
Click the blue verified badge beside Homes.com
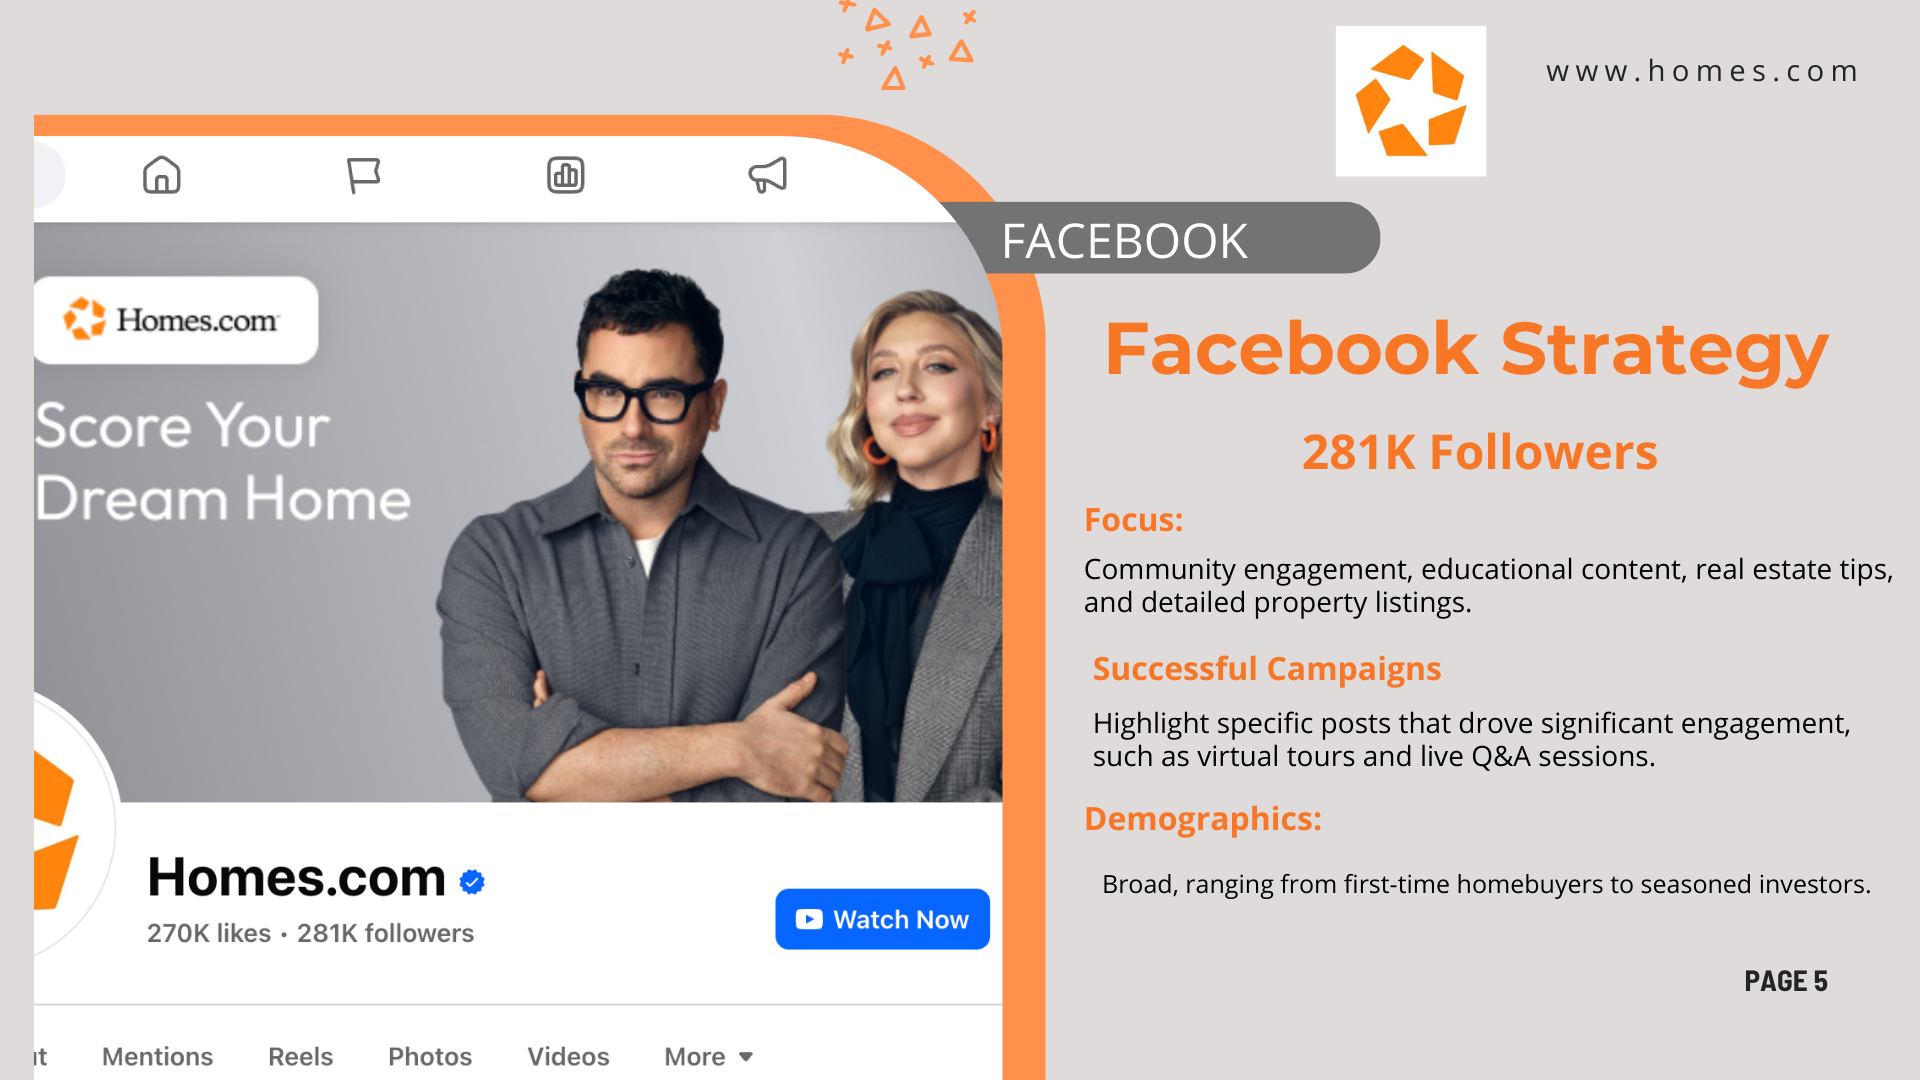coord(472,881)
